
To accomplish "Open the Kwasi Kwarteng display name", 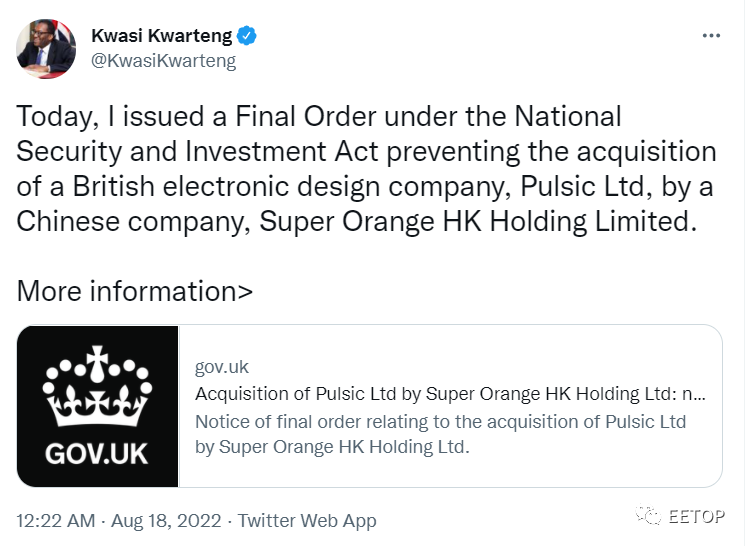I will (x=160, y=36).
